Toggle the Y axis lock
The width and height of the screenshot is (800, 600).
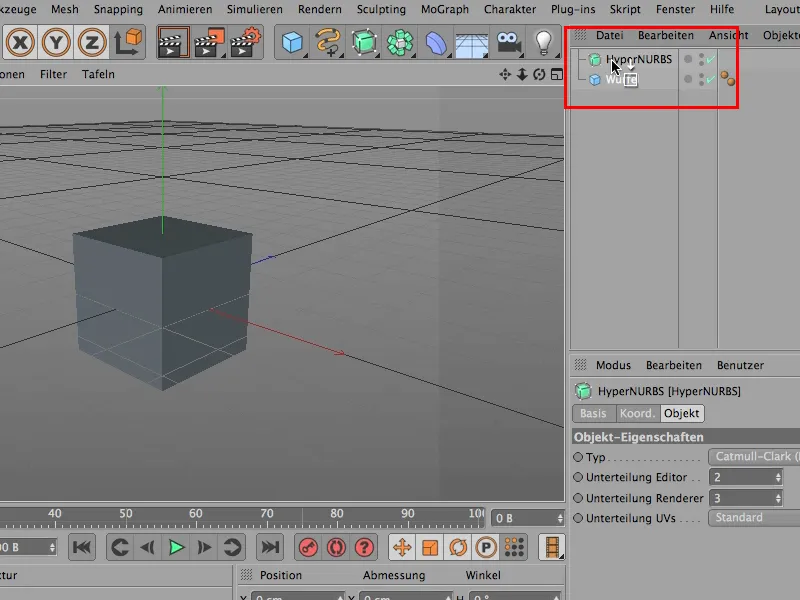point(56,42)
